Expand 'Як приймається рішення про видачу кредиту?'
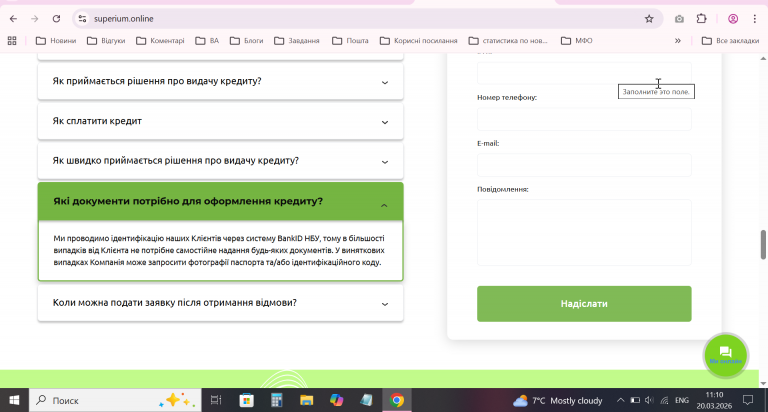Screen dimensions: 768x412 220,81
